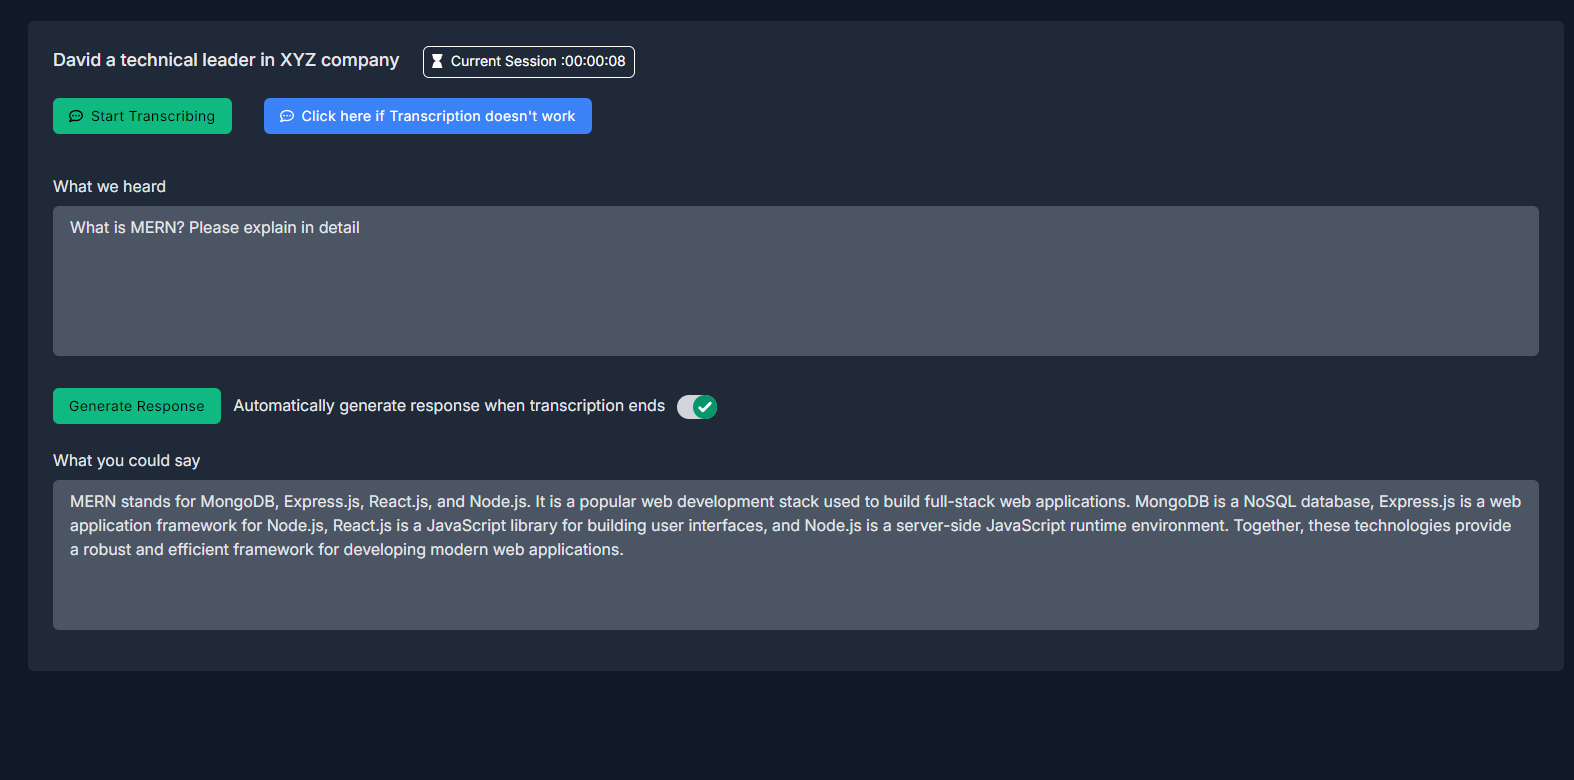Click the 'What you could say' label
Screen dimensions: 1574x780
point(127,460)
